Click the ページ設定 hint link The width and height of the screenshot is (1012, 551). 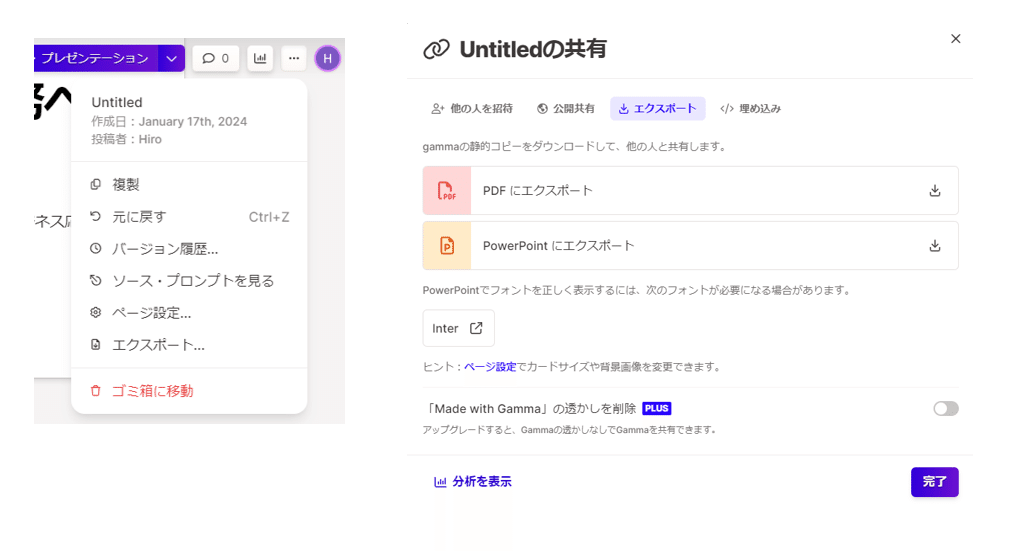coord(490,366)
